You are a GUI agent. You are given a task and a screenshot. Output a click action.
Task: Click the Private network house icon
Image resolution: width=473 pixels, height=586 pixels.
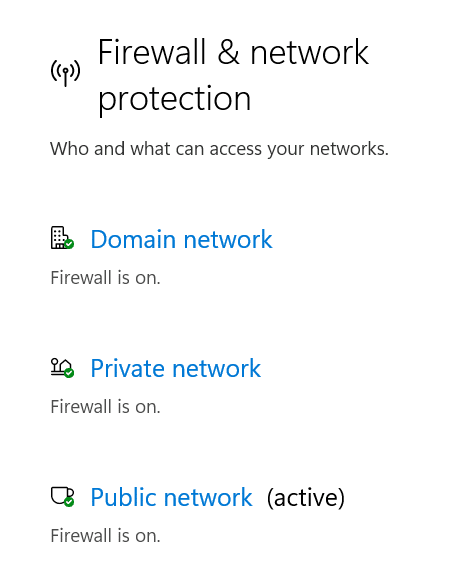point(62,367)
